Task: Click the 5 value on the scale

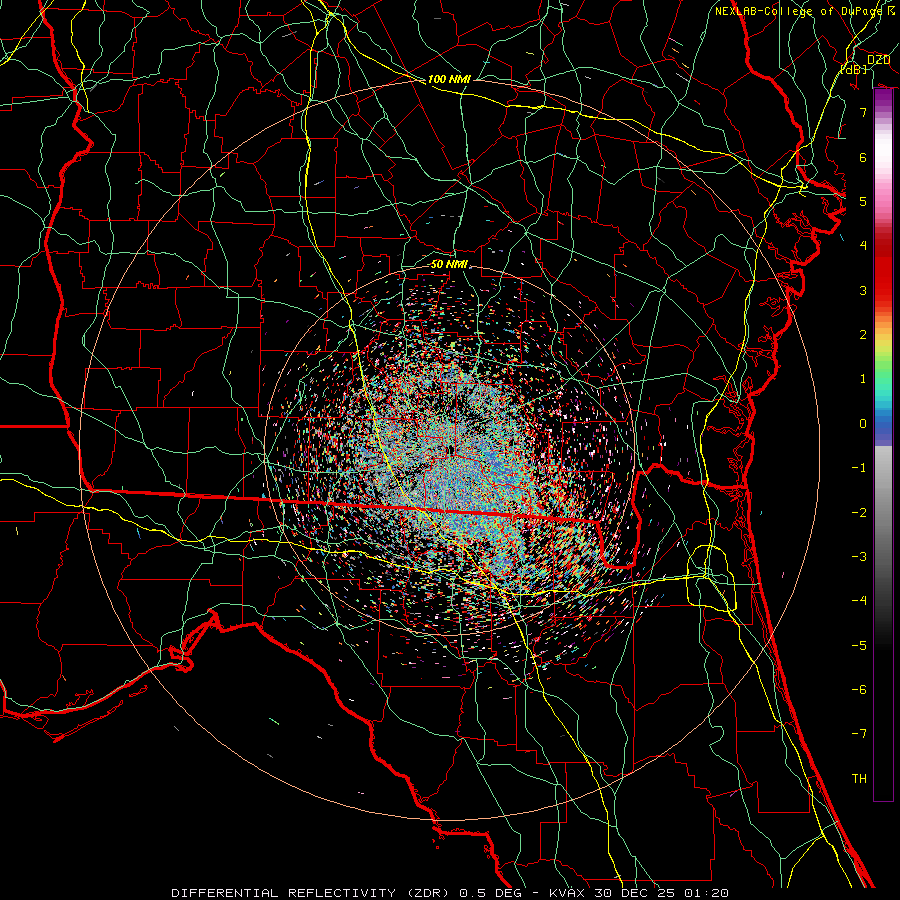Action: tap(863, 201)
